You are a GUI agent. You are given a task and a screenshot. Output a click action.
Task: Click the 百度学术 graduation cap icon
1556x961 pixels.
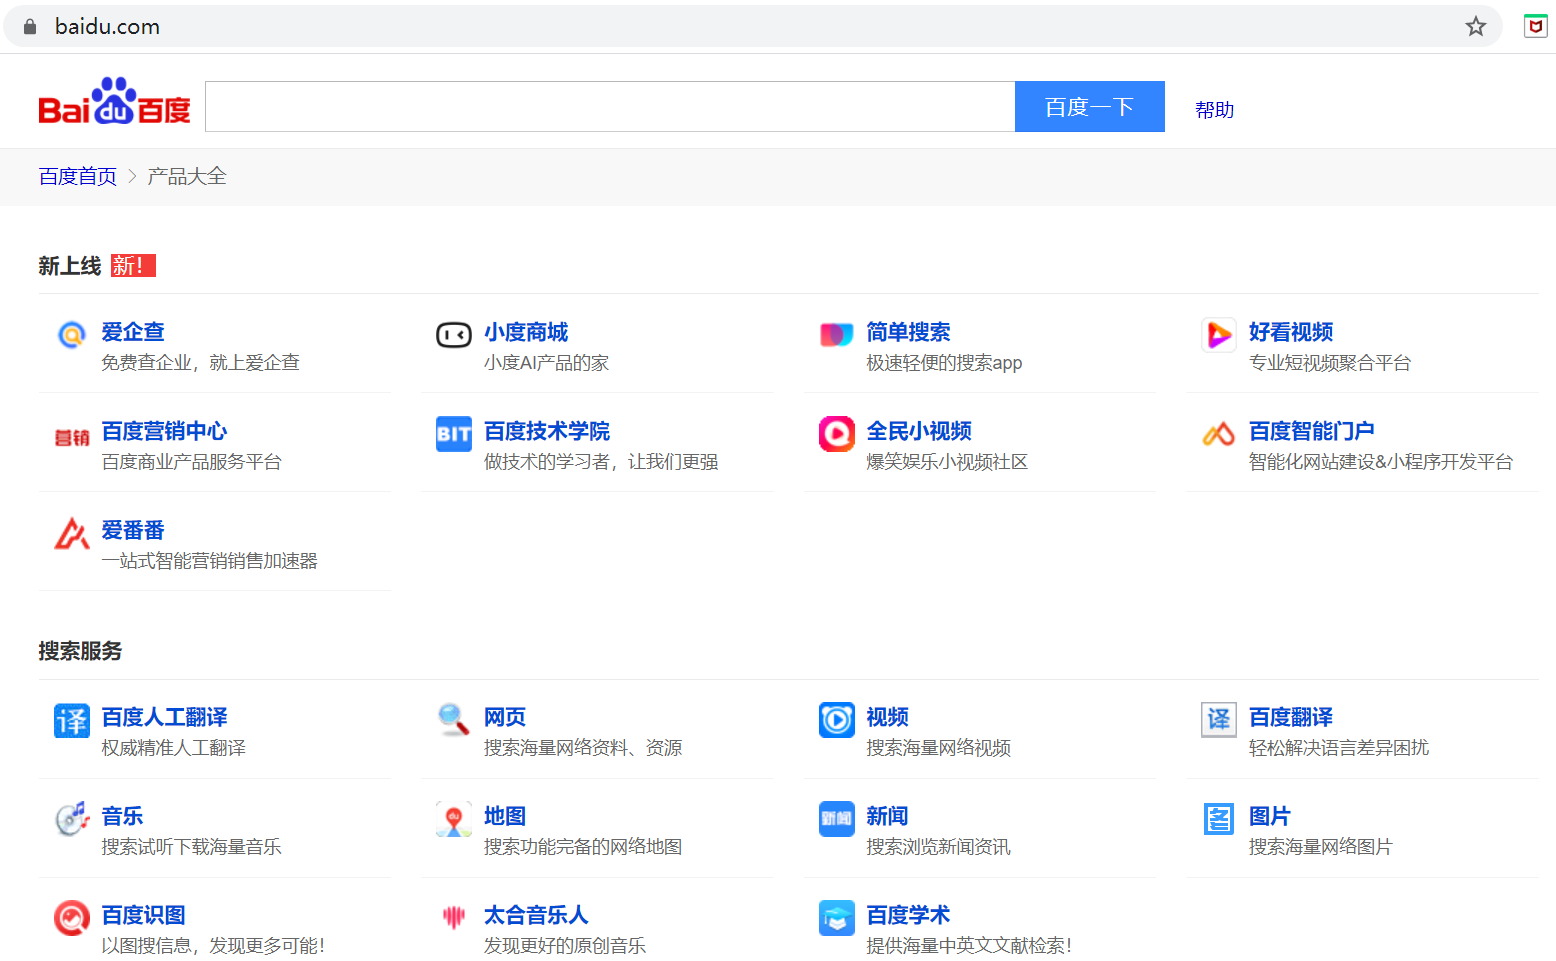coord(837,918)
